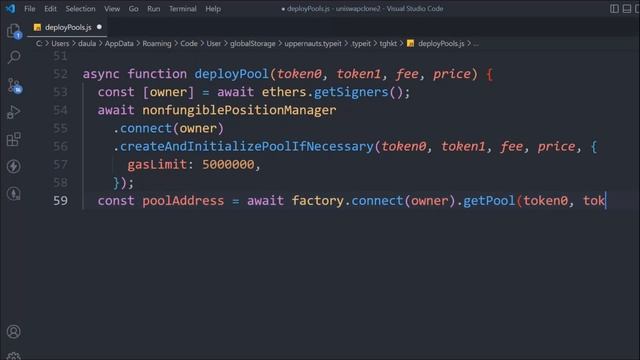The height and width of the screenshot is (360, 640).
Task: Open the Go menu
Action: pos(133,9)
